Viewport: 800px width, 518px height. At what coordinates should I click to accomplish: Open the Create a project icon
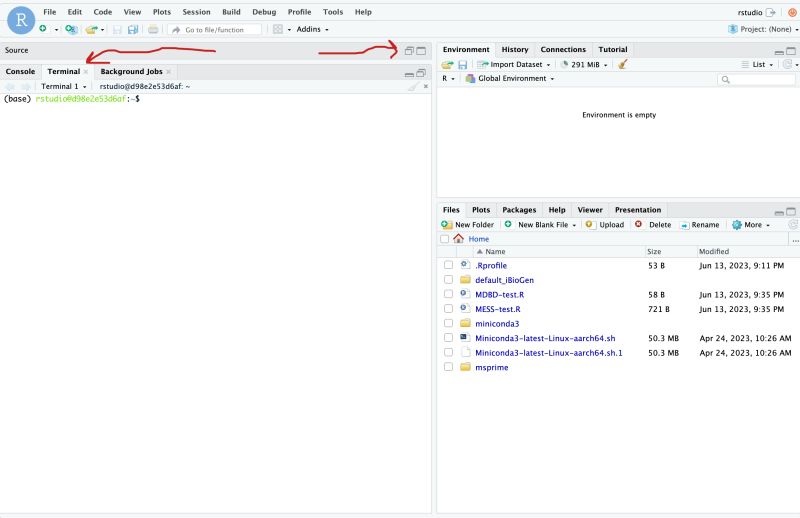tap(71, 30)
